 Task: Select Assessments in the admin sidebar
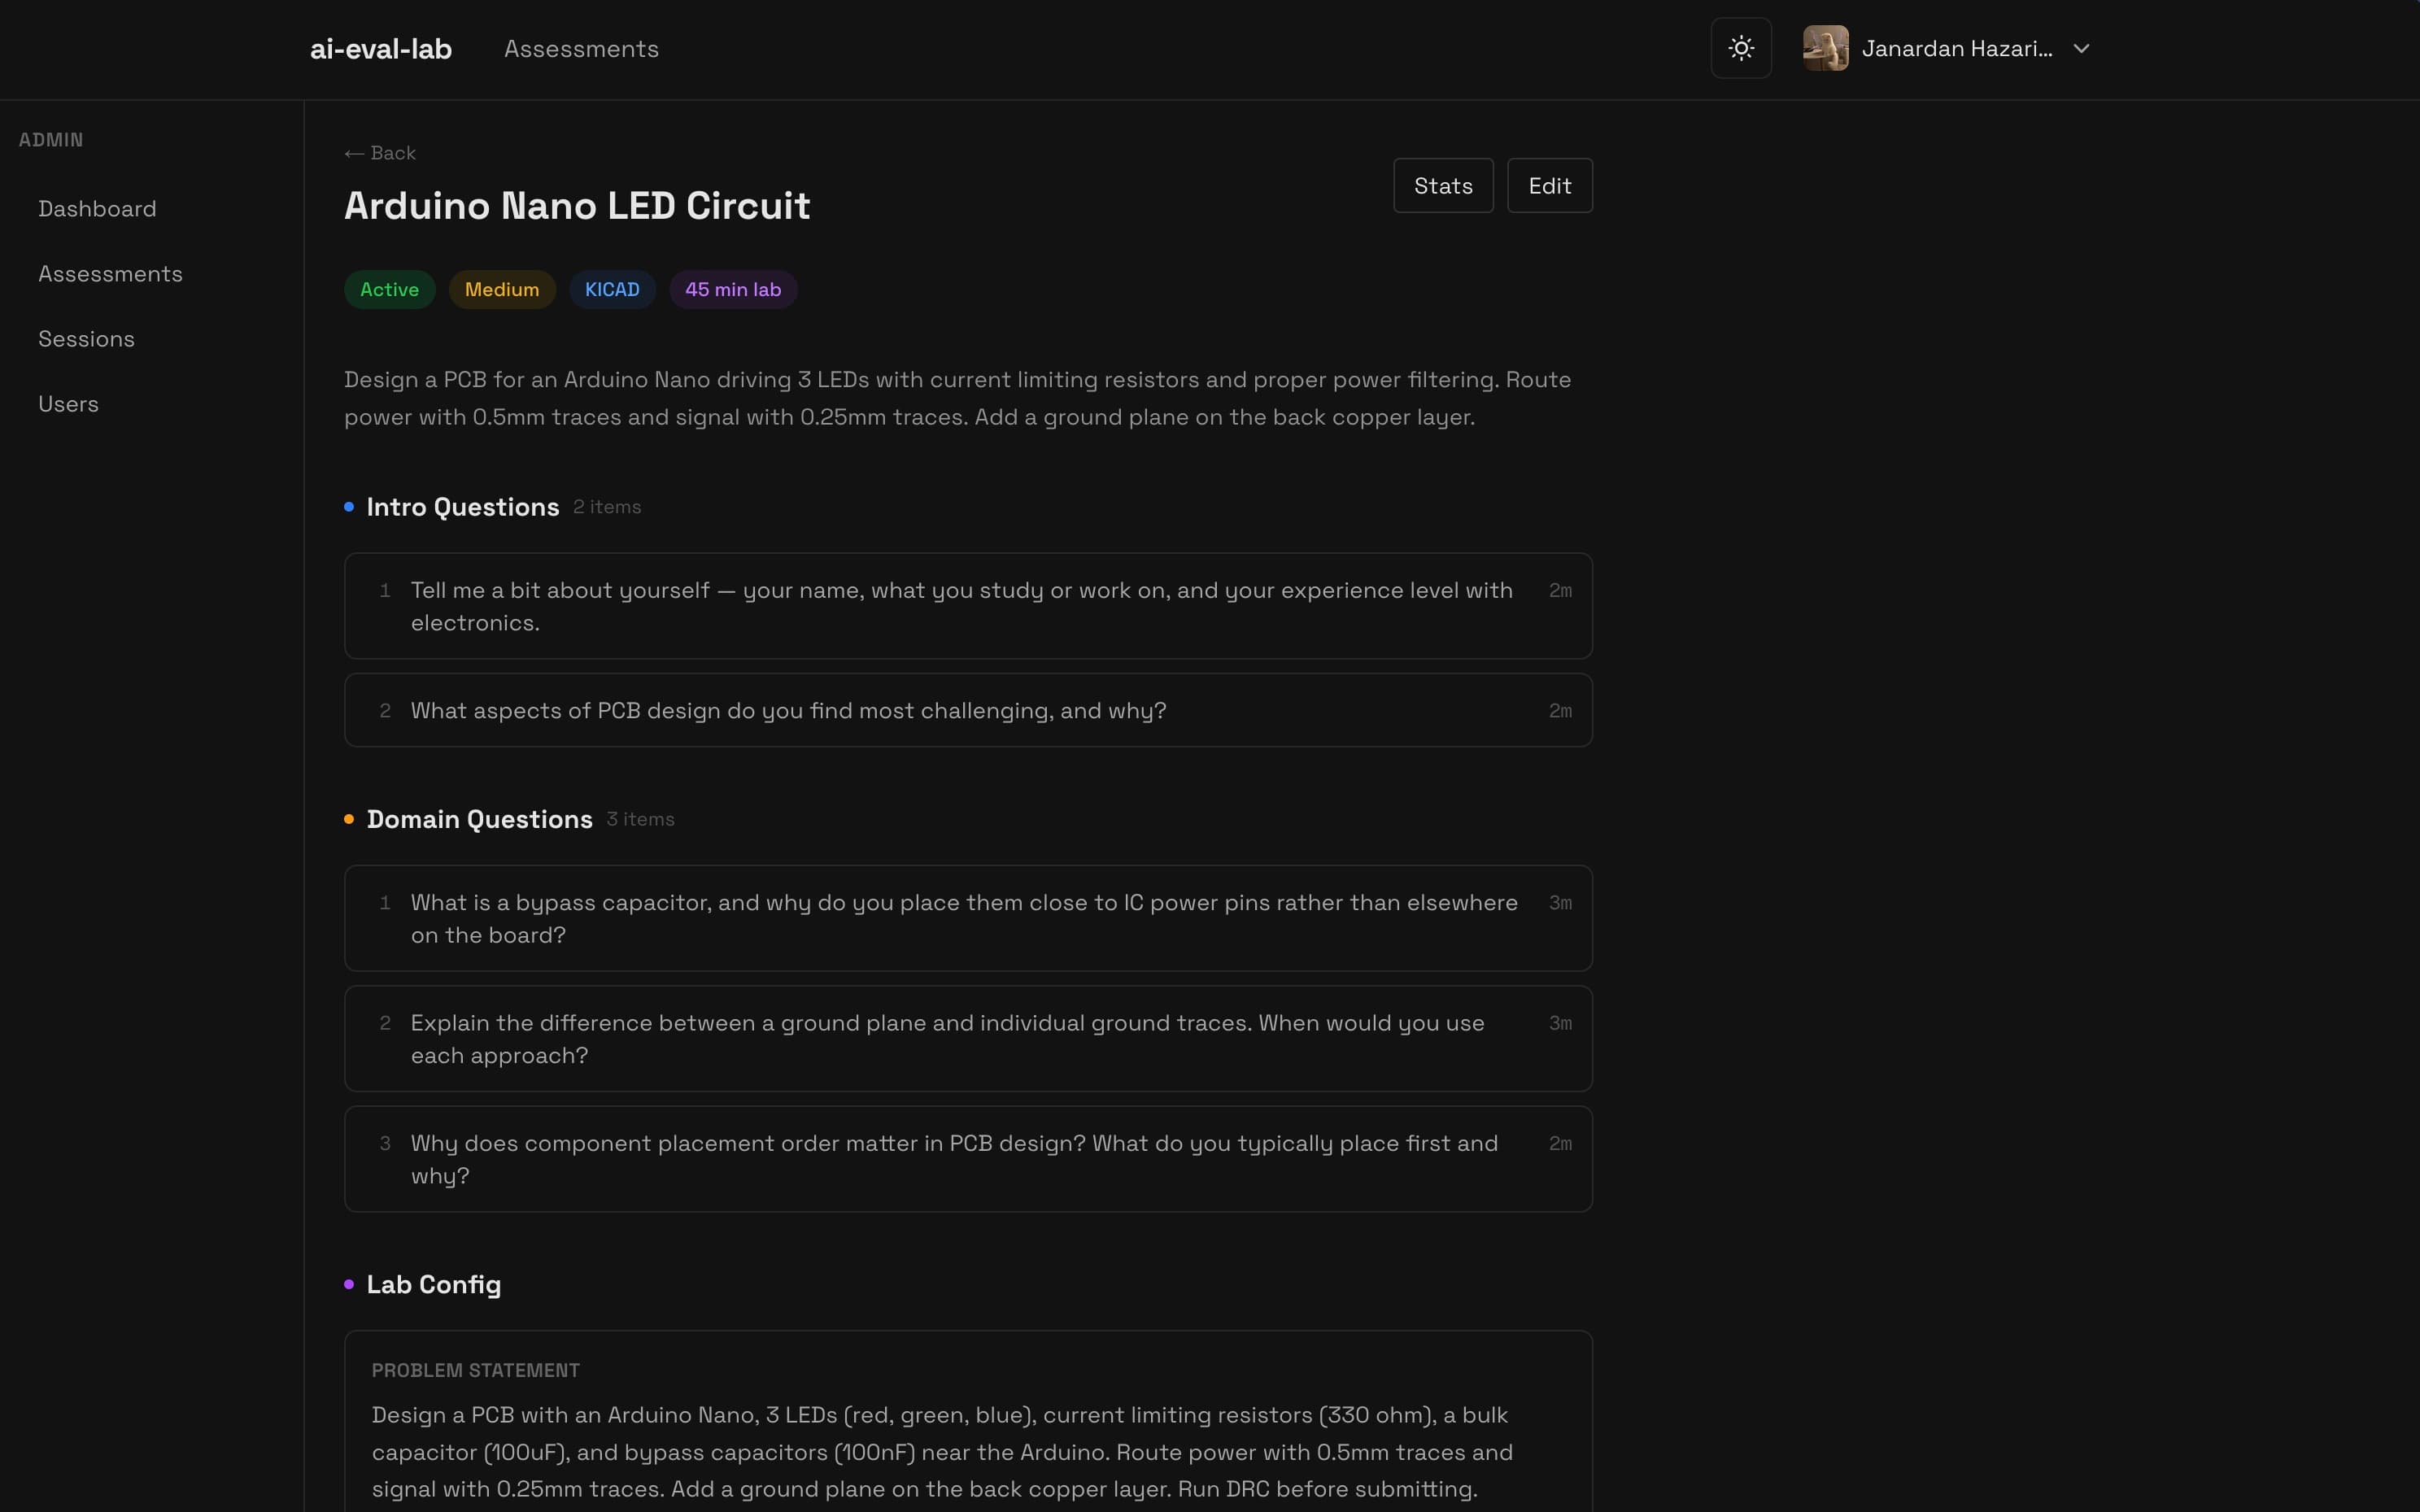click(110, 274)
